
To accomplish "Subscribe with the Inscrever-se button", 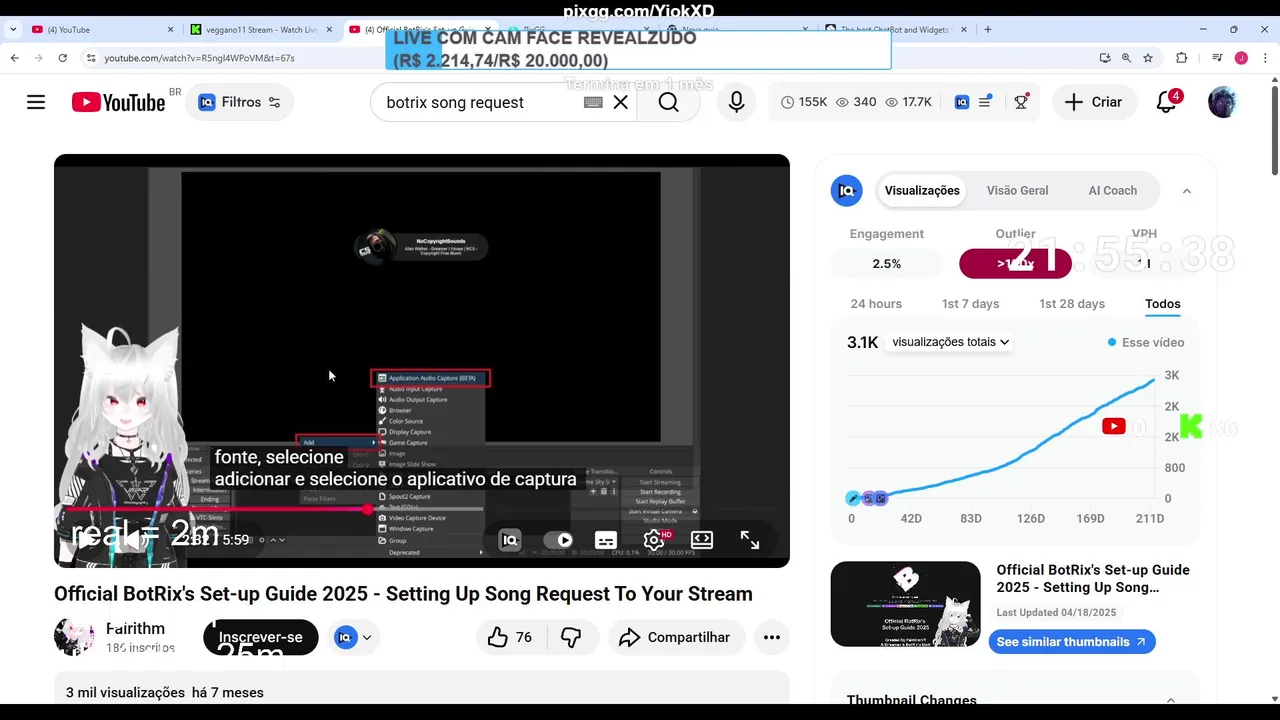I will point(261,637).
